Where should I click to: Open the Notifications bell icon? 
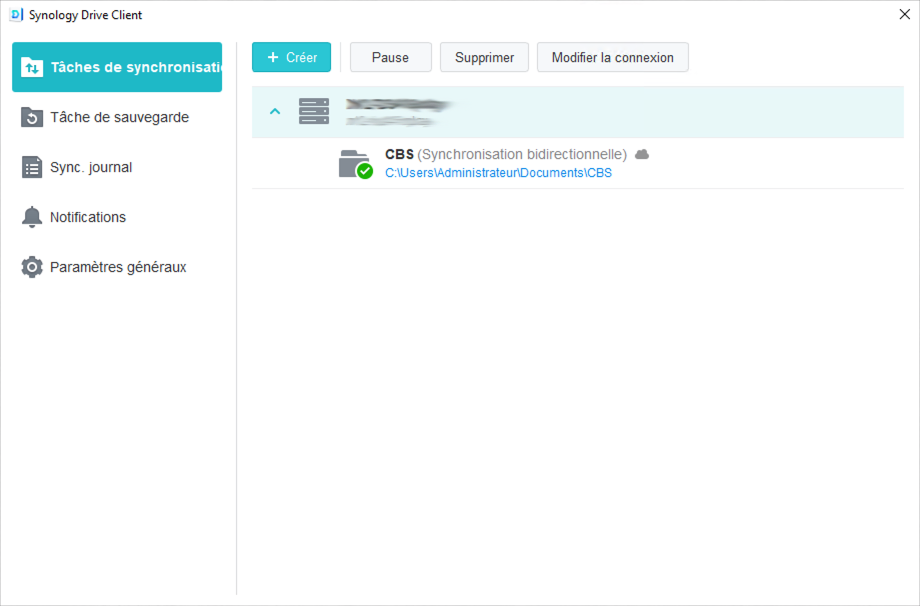(31, 217)
